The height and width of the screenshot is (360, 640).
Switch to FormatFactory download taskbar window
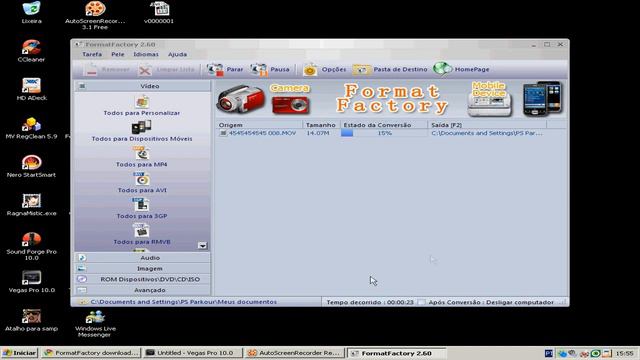(91, 353)
